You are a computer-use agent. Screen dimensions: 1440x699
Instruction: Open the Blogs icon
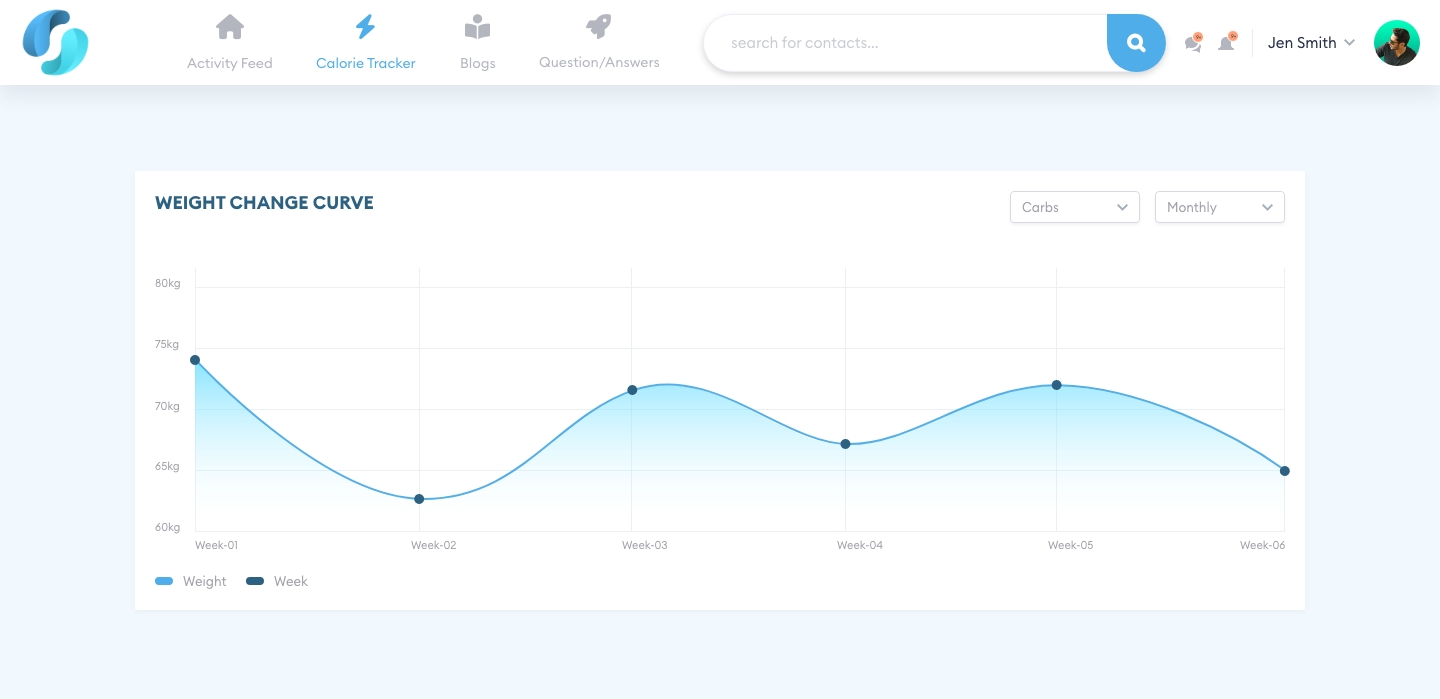click(x=477, y=26)
